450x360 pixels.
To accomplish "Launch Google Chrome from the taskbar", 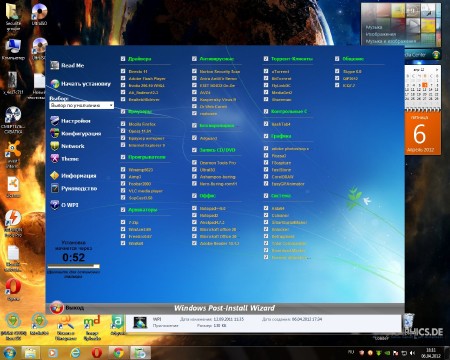I will click(118, 353).
